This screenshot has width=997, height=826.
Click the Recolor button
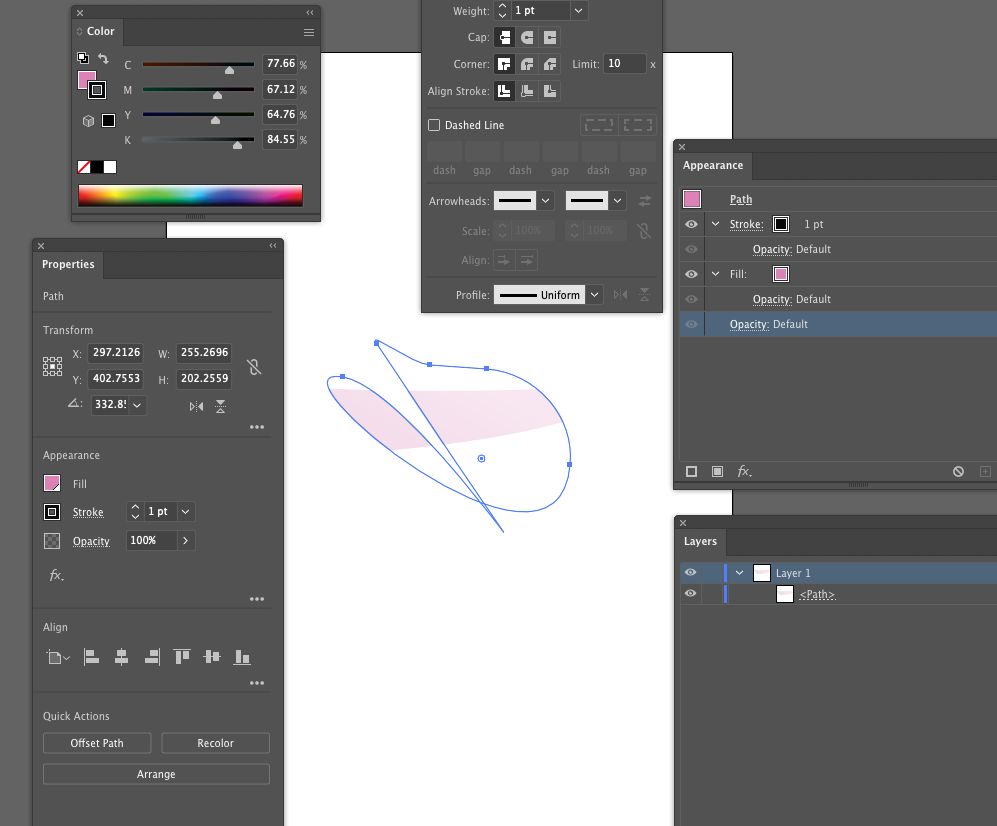point(216,743)
